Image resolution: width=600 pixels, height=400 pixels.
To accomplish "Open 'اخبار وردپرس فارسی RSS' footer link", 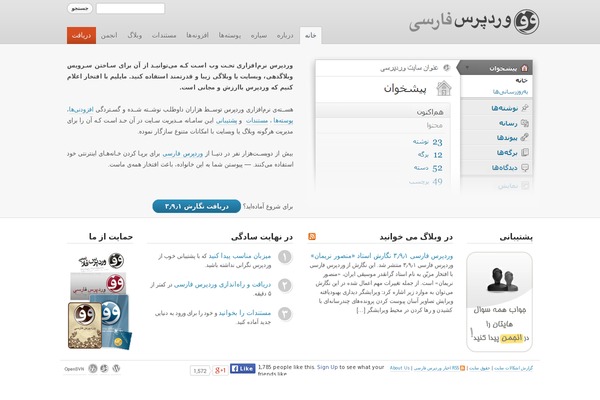I will [x=437, y=368].
